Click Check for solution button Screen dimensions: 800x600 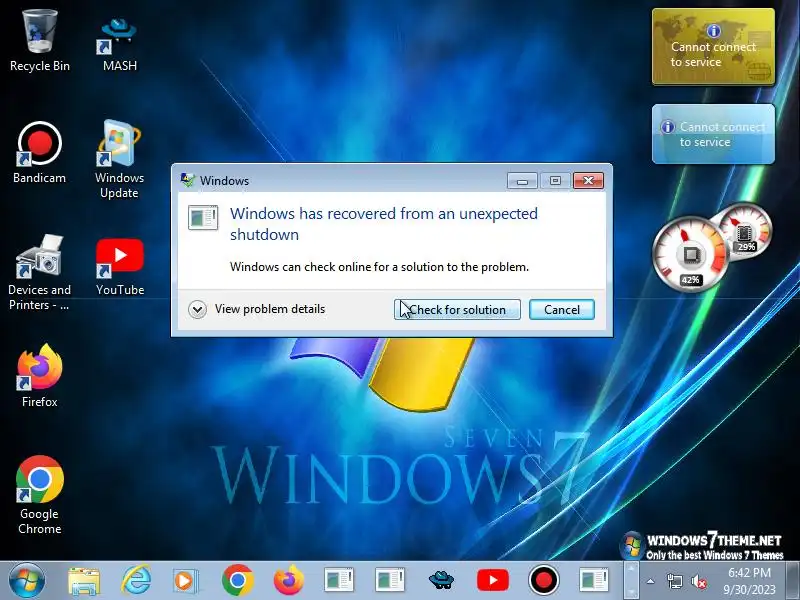tap(457, 310)
